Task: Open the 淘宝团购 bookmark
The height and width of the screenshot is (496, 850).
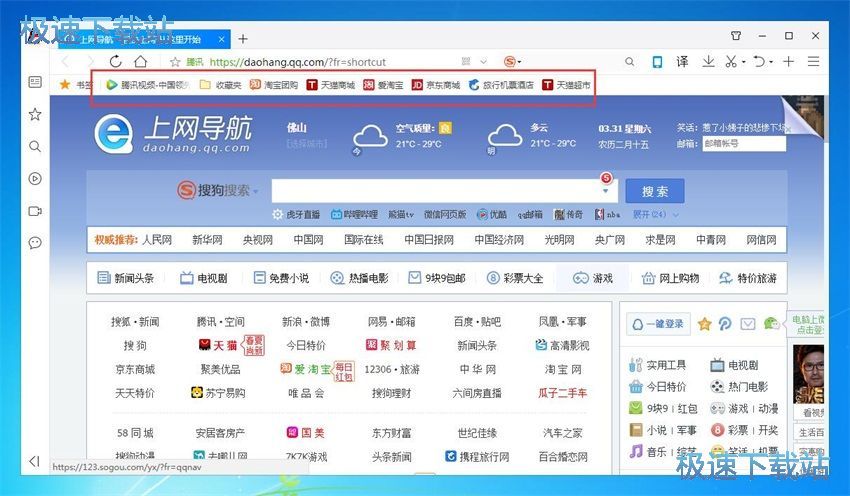Action: coord(274,85)
